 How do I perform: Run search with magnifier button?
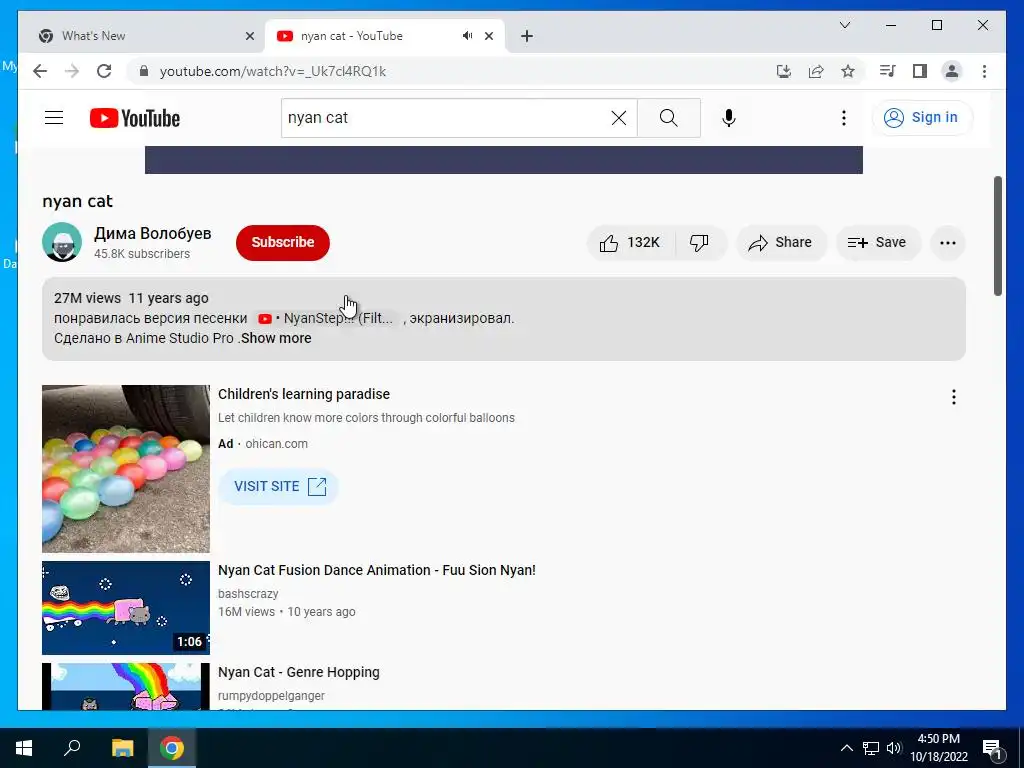tap(669, 118)
